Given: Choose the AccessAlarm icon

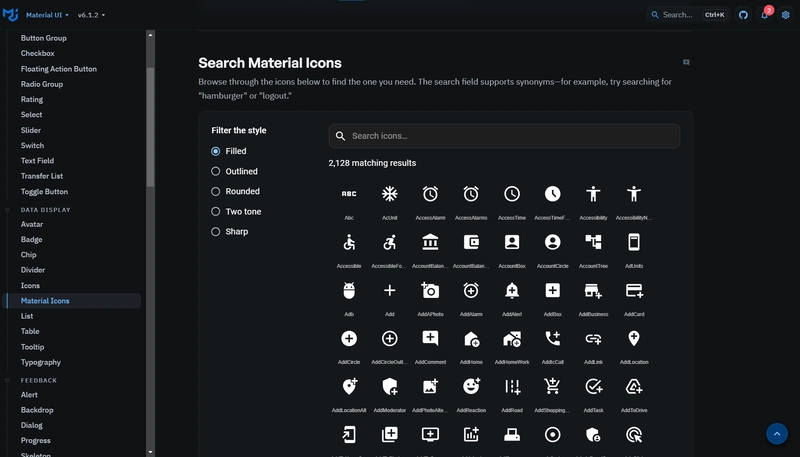Looking at the screenshot, I should 430,194.
